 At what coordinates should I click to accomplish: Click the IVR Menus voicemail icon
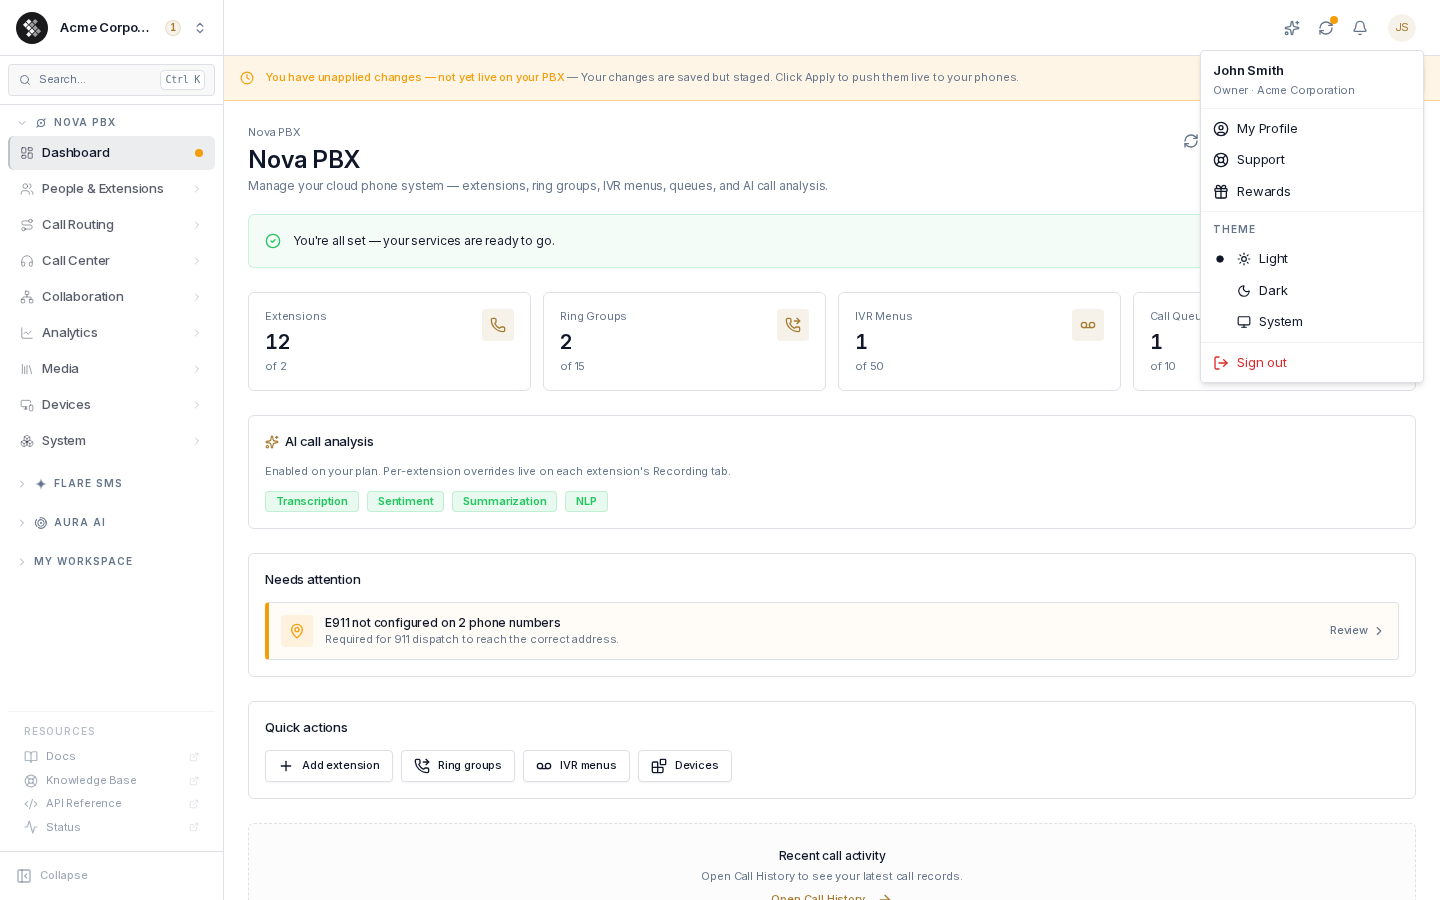tap(1088, 325)
